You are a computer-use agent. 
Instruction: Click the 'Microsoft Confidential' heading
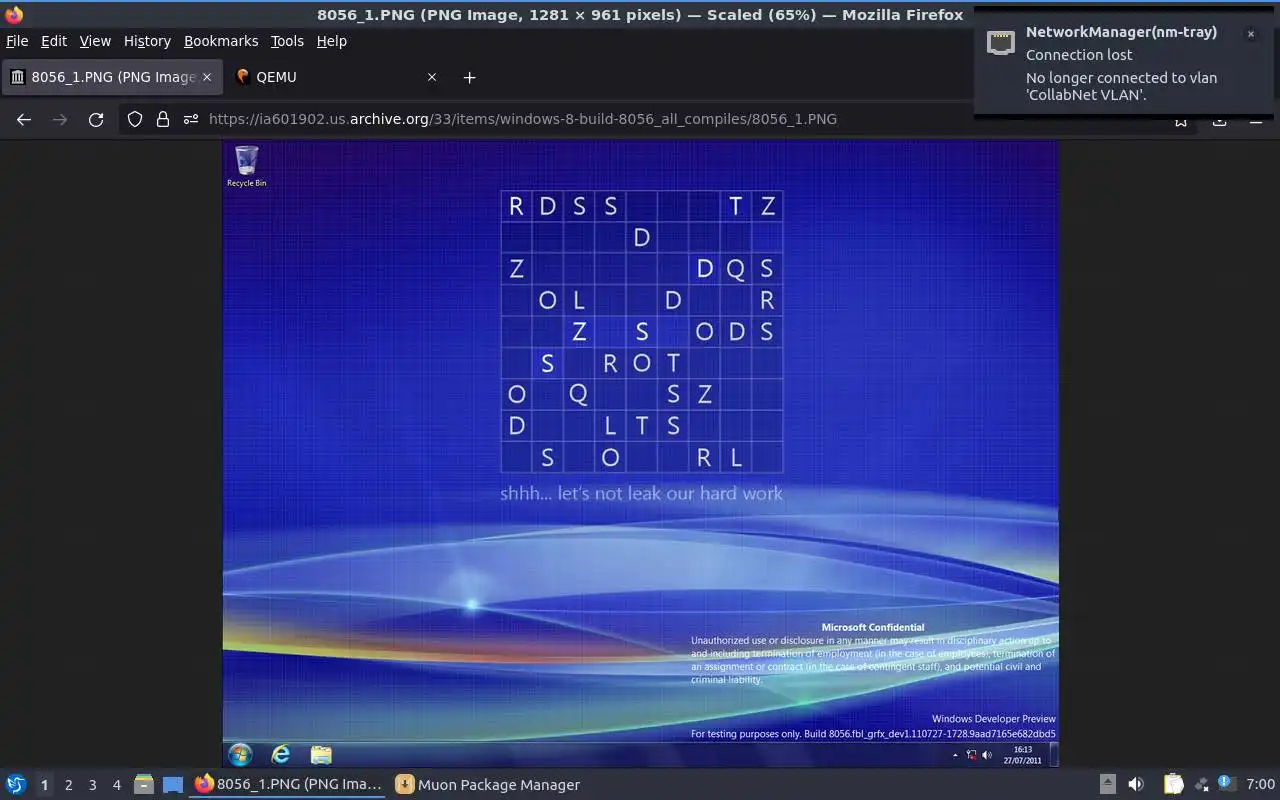(x=873, y=627)
